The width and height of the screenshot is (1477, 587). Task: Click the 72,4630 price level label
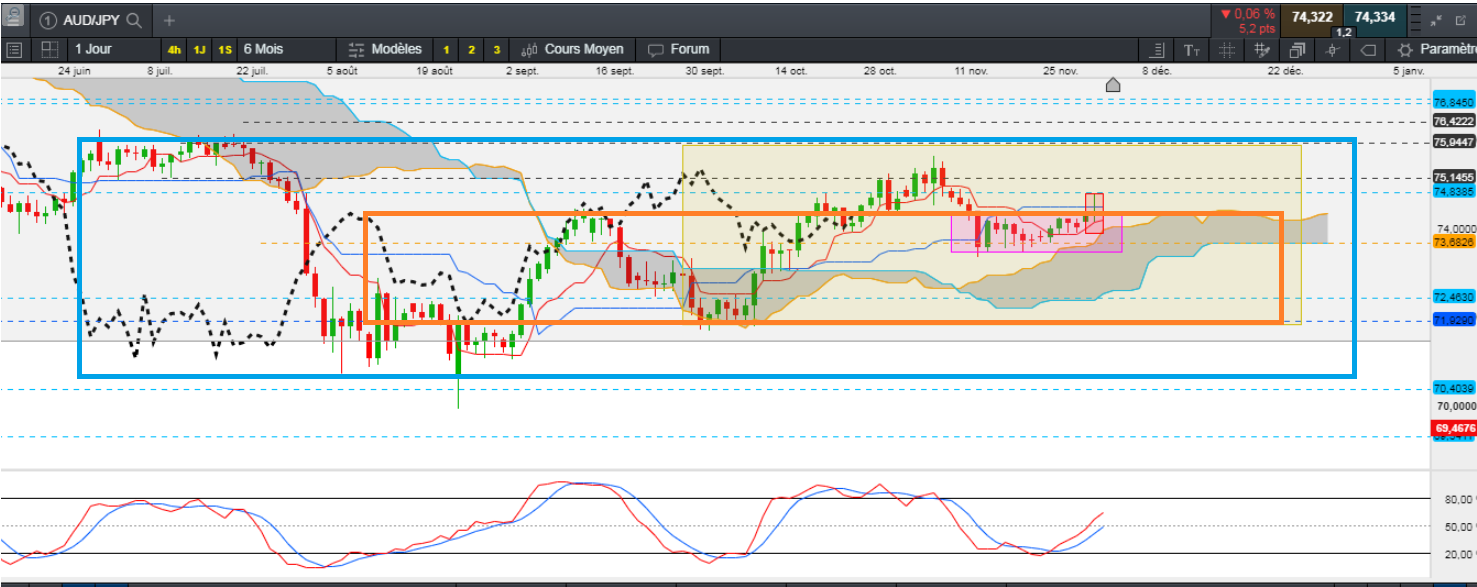[x=1454, y=297]
